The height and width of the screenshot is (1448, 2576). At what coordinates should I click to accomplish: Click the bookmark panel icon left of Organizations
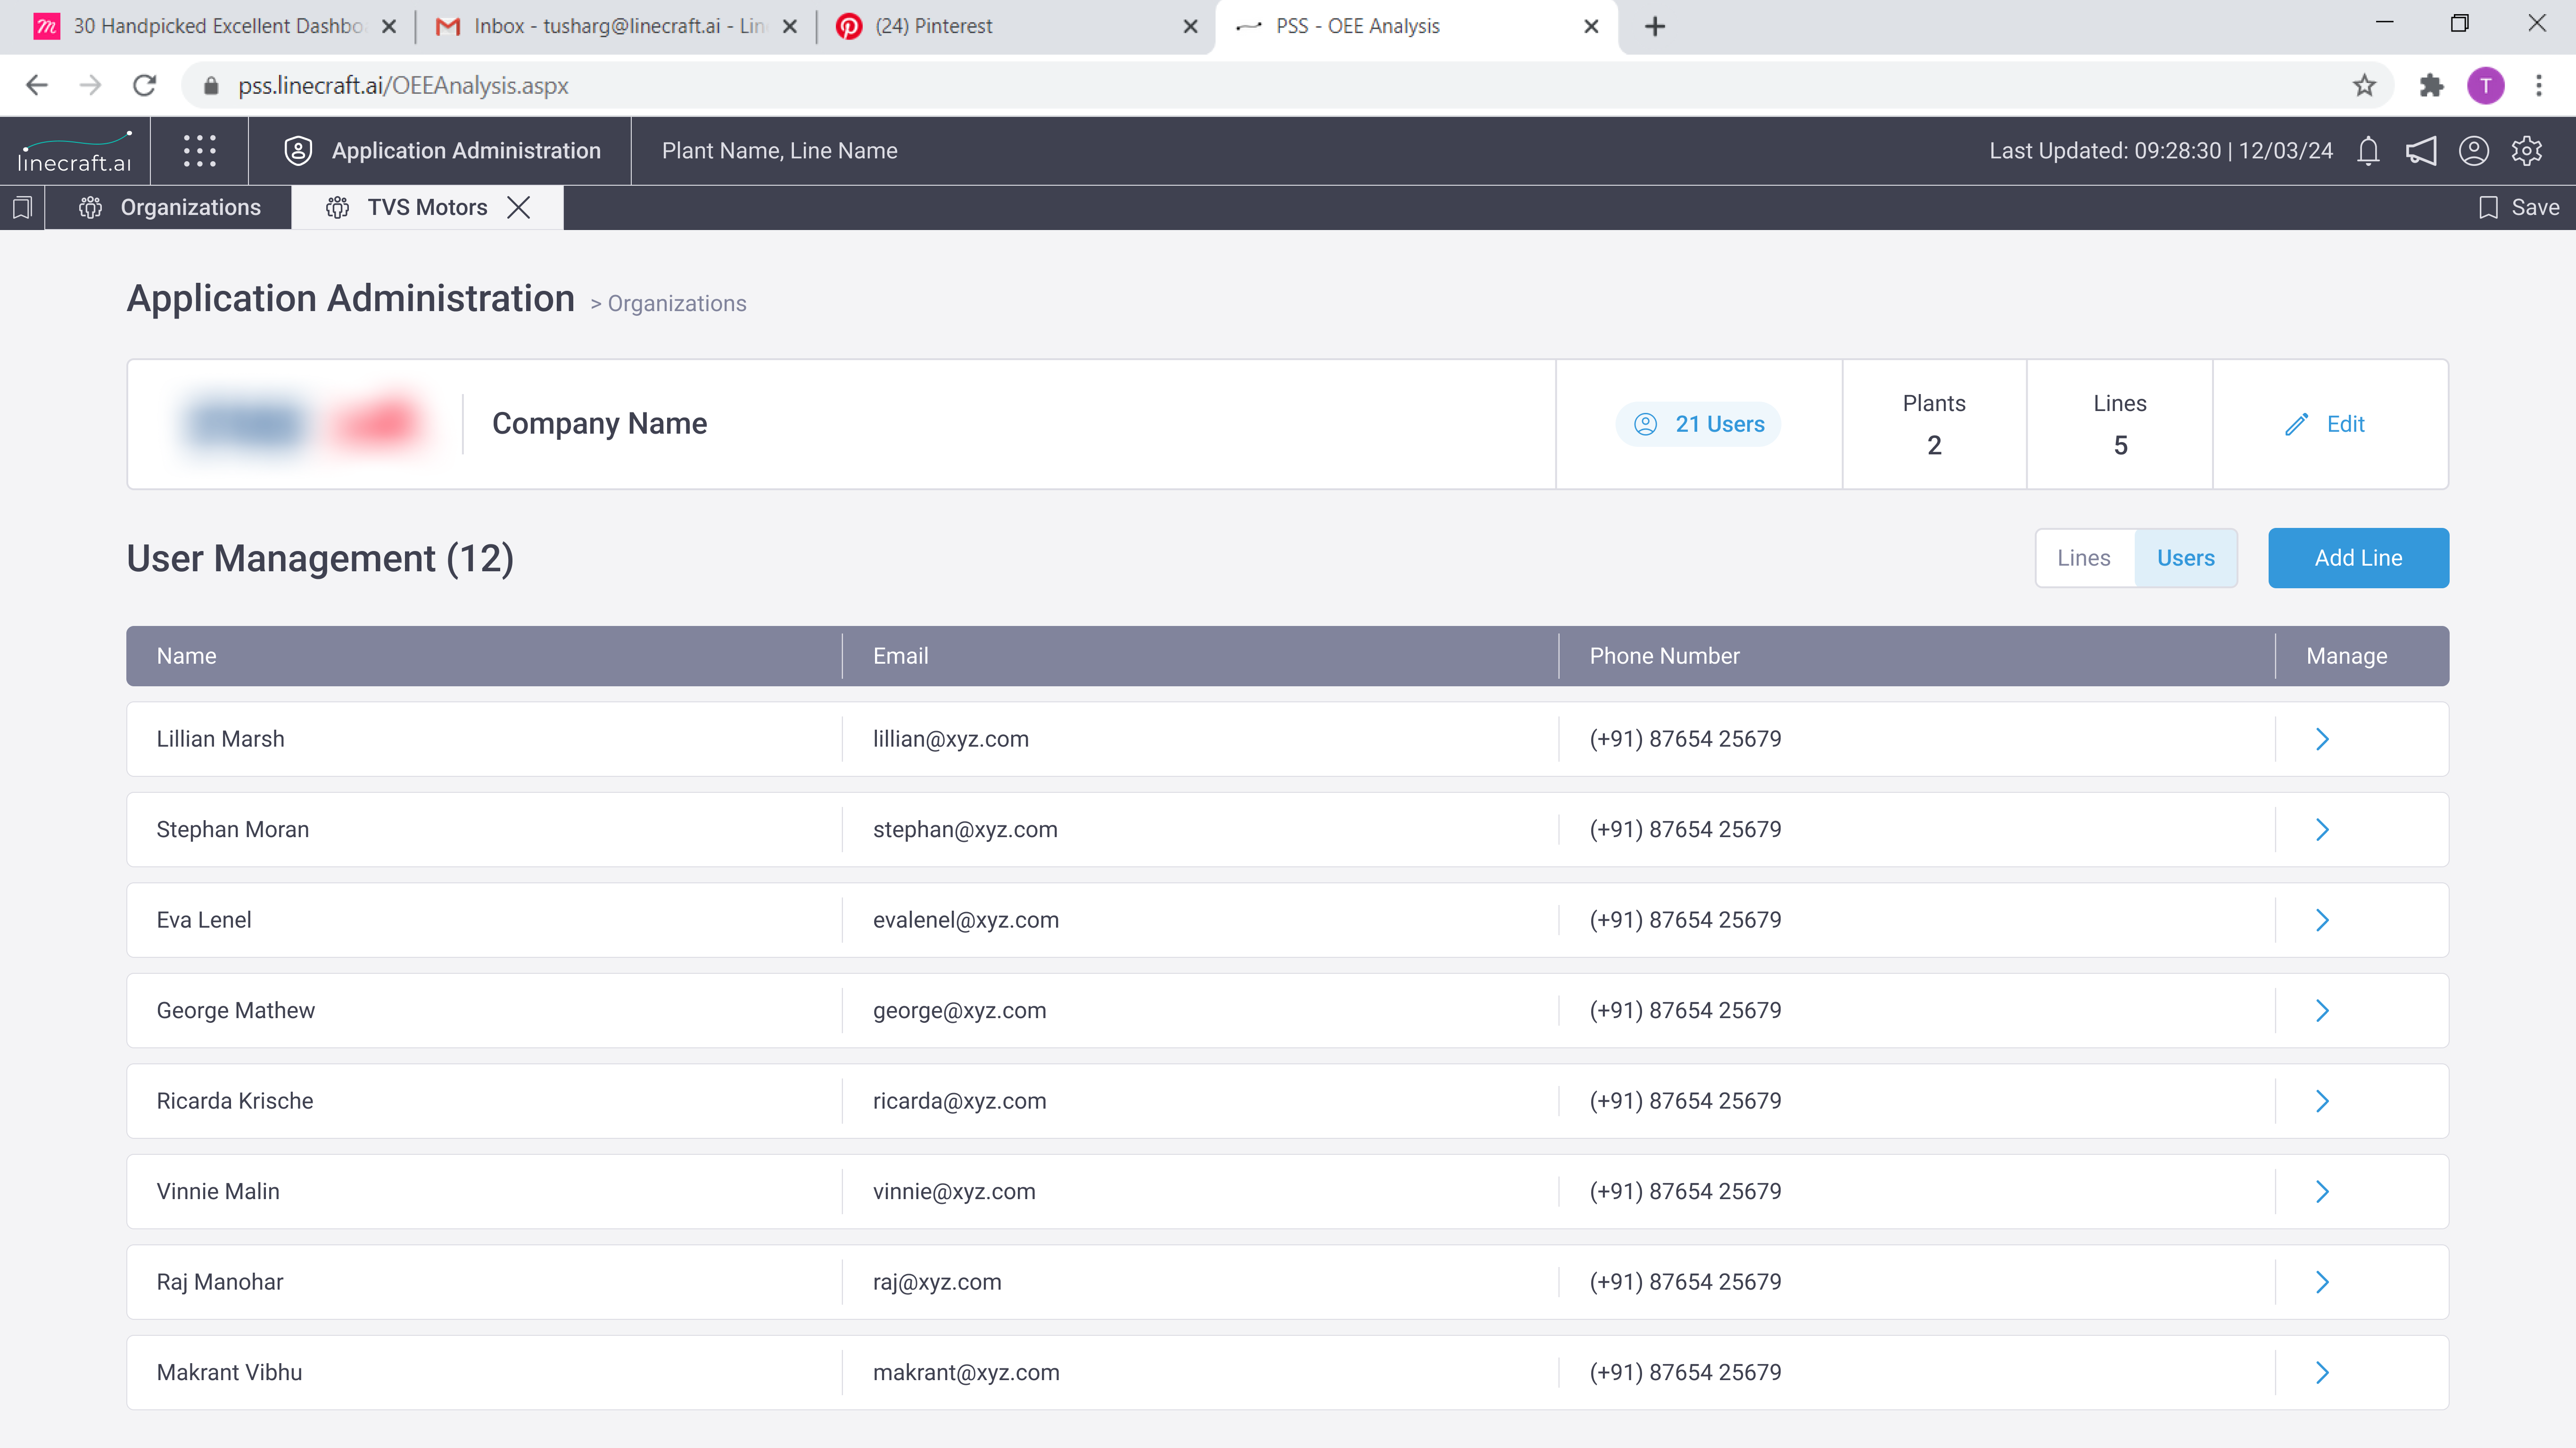click(22, 207)
